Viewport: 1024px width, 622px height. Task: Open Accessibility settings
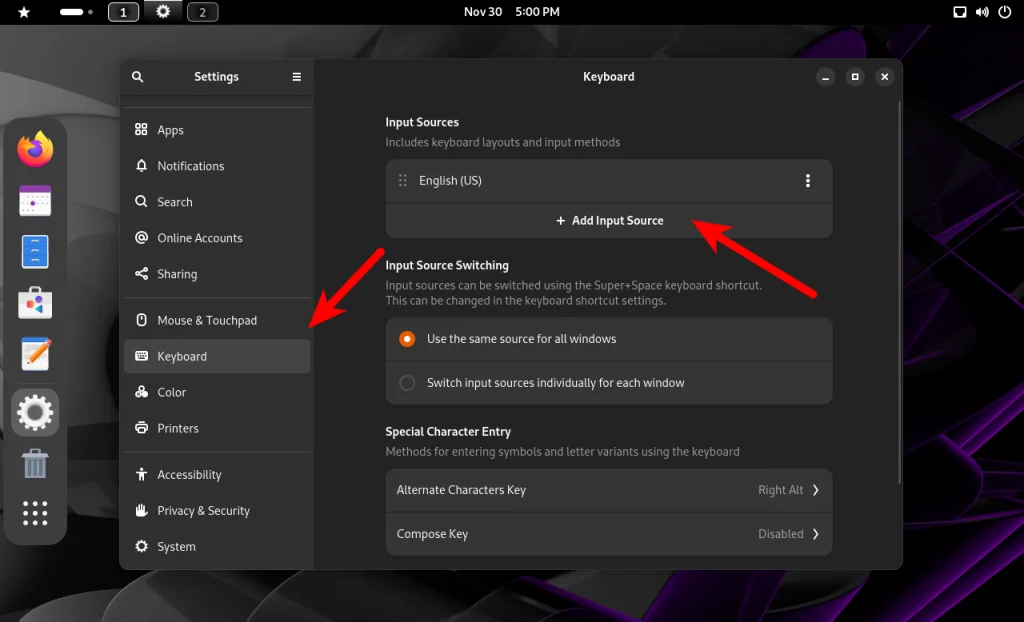click(x=217, y=474)
